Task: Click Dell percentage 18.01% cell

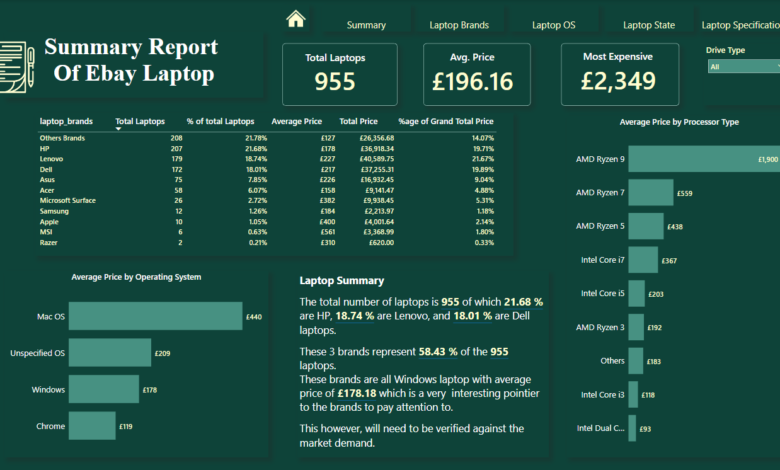Action: pyautogui.click(x=256, y=169)
